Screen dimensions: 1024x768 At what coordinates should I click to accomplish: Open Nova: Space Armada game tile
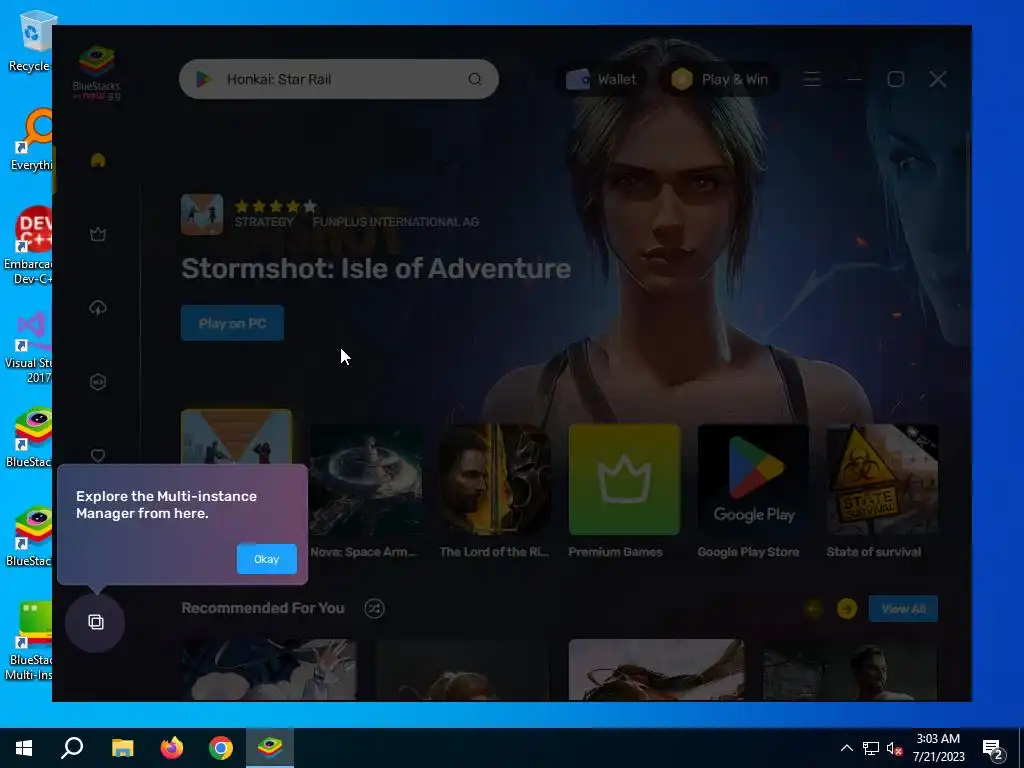(x=365, y=491)
